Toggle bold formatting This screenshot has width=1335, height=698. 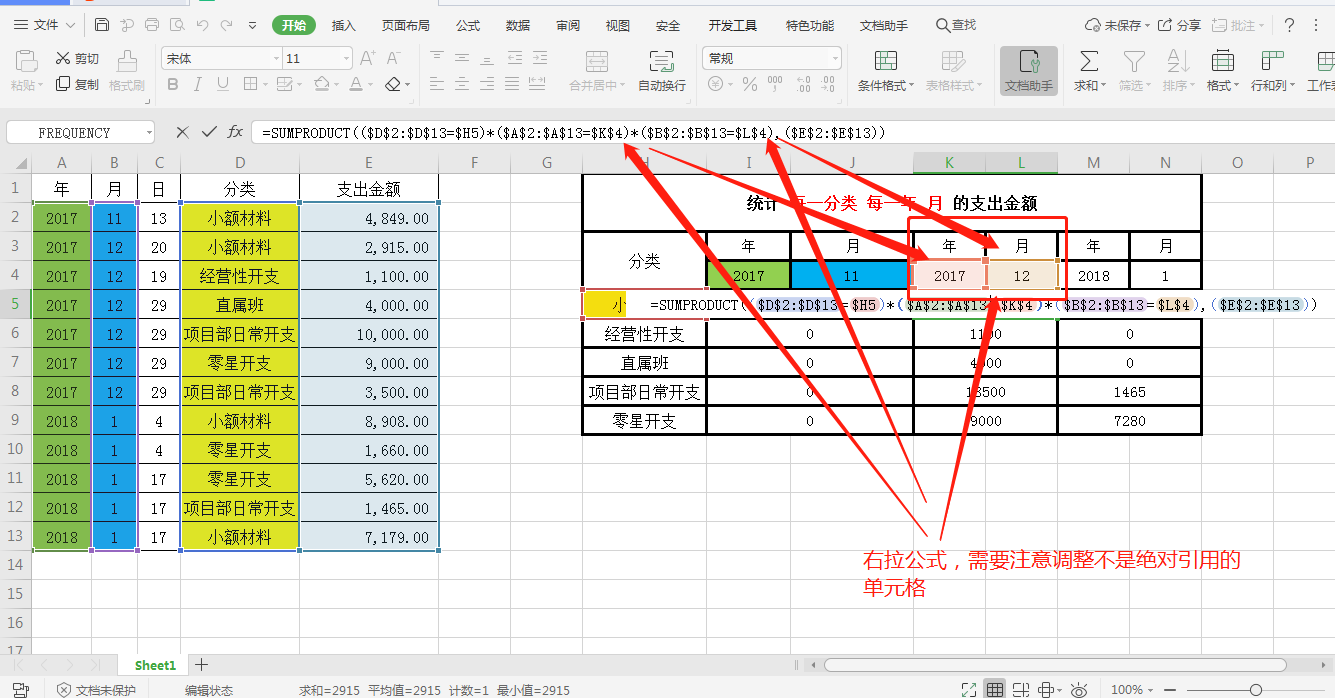(173, 85)
